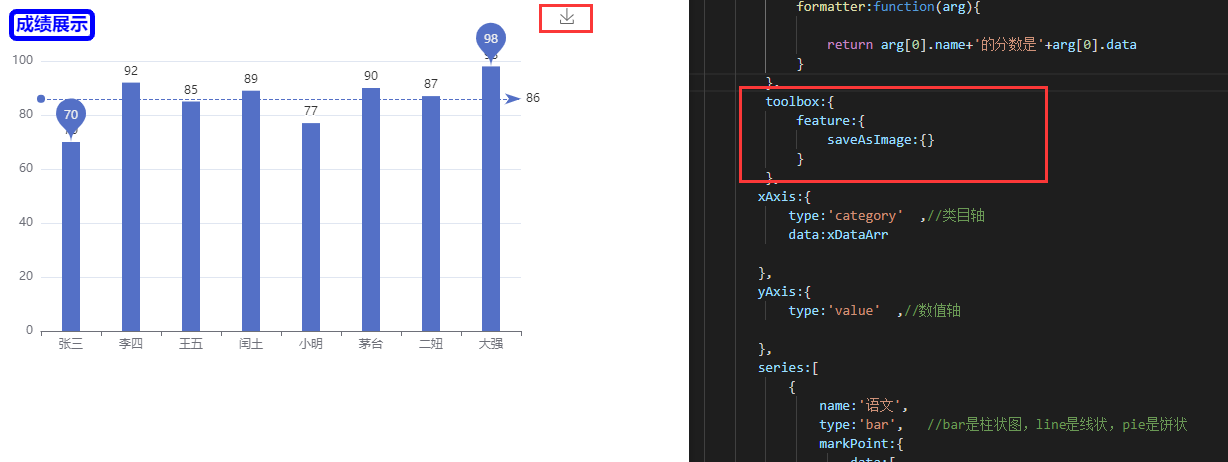
Task: Click the //类目轴 comment in code
Action: (957, 216)
